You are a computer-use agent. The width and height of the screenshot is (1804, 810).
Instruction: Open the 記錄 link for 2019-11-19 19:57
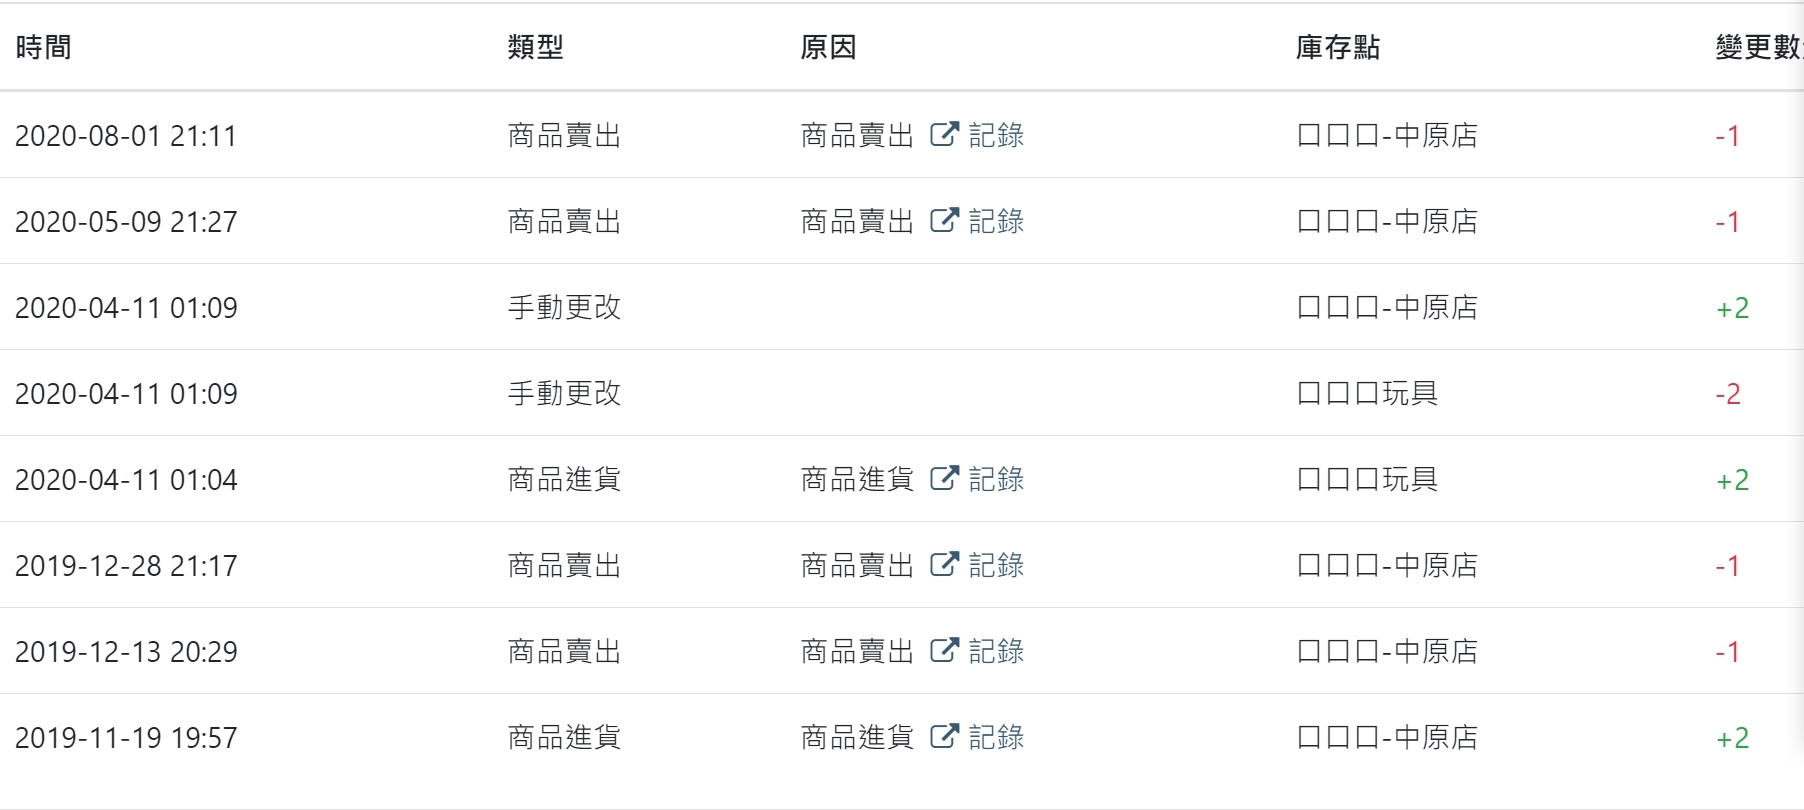point(996,737)
